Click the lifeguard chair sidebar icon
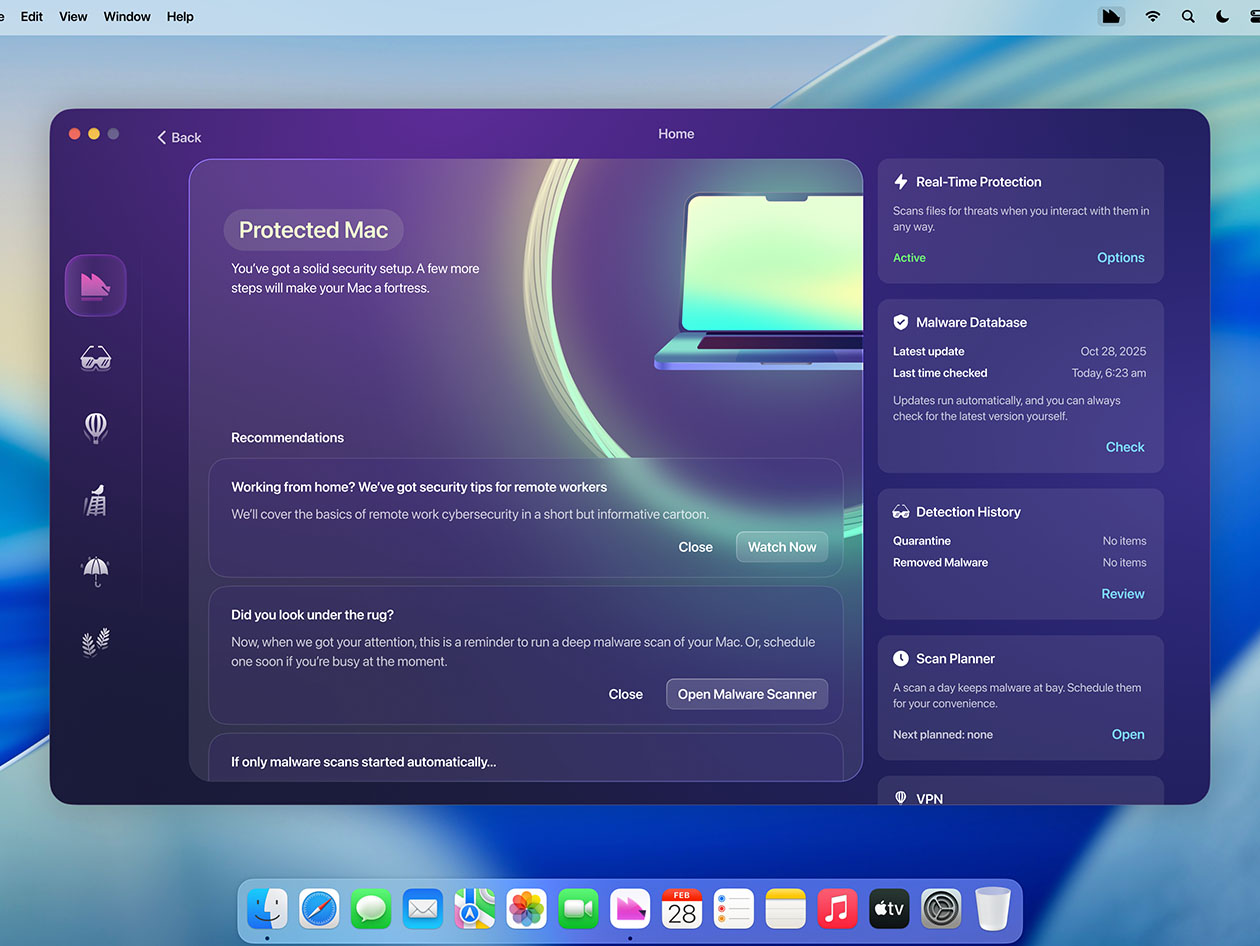The image size is (1260, 946). click(x=95, y=499)
